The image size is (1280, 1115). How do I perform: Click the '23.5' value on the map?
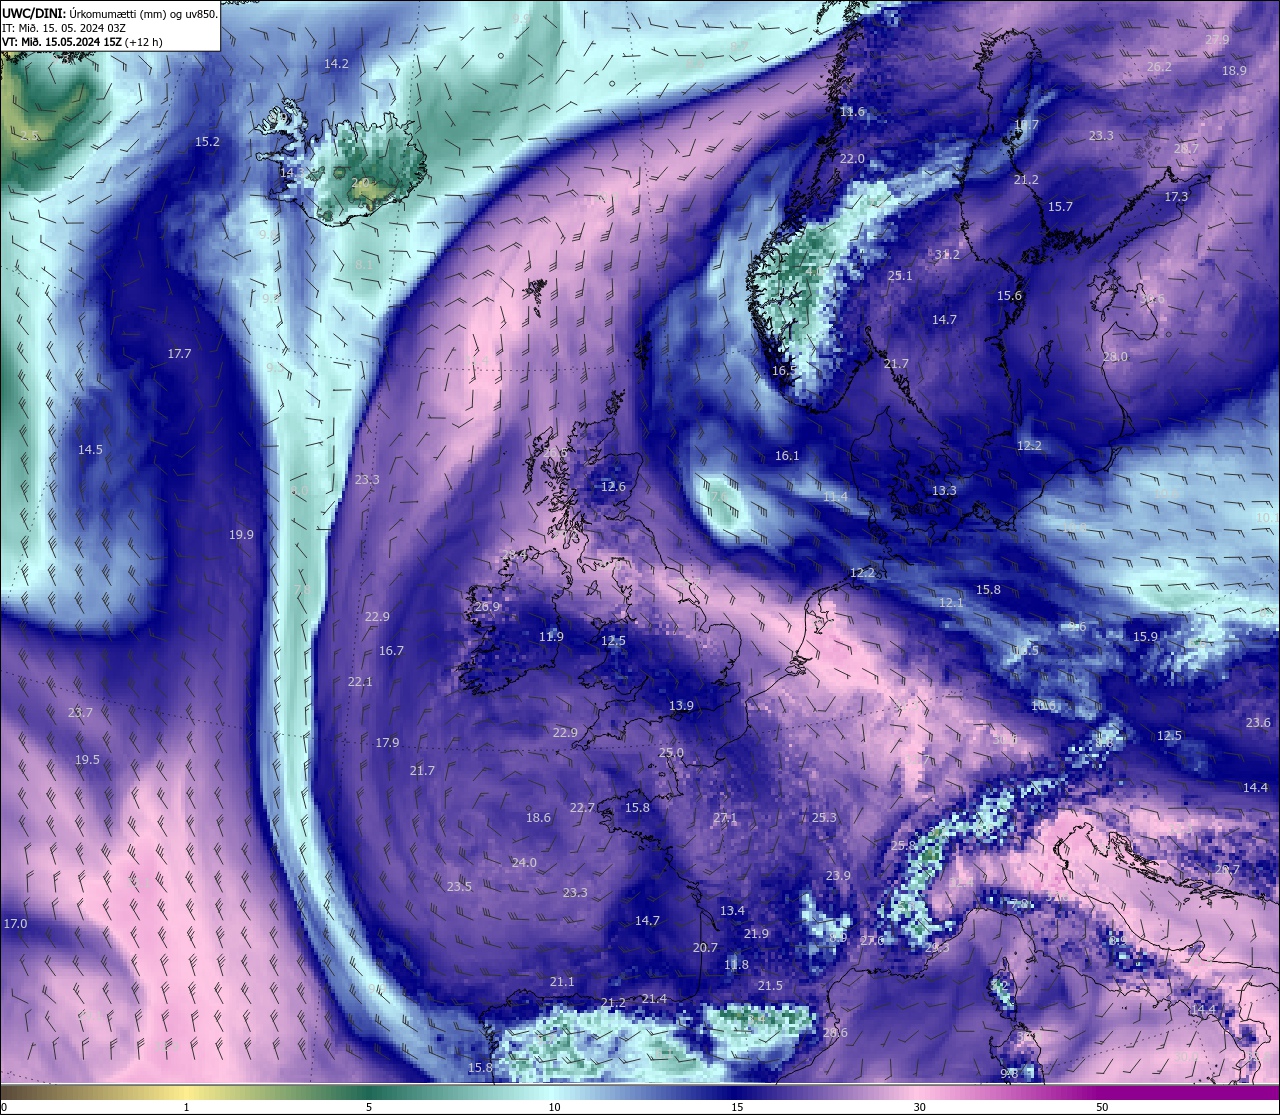pos(459,887)
